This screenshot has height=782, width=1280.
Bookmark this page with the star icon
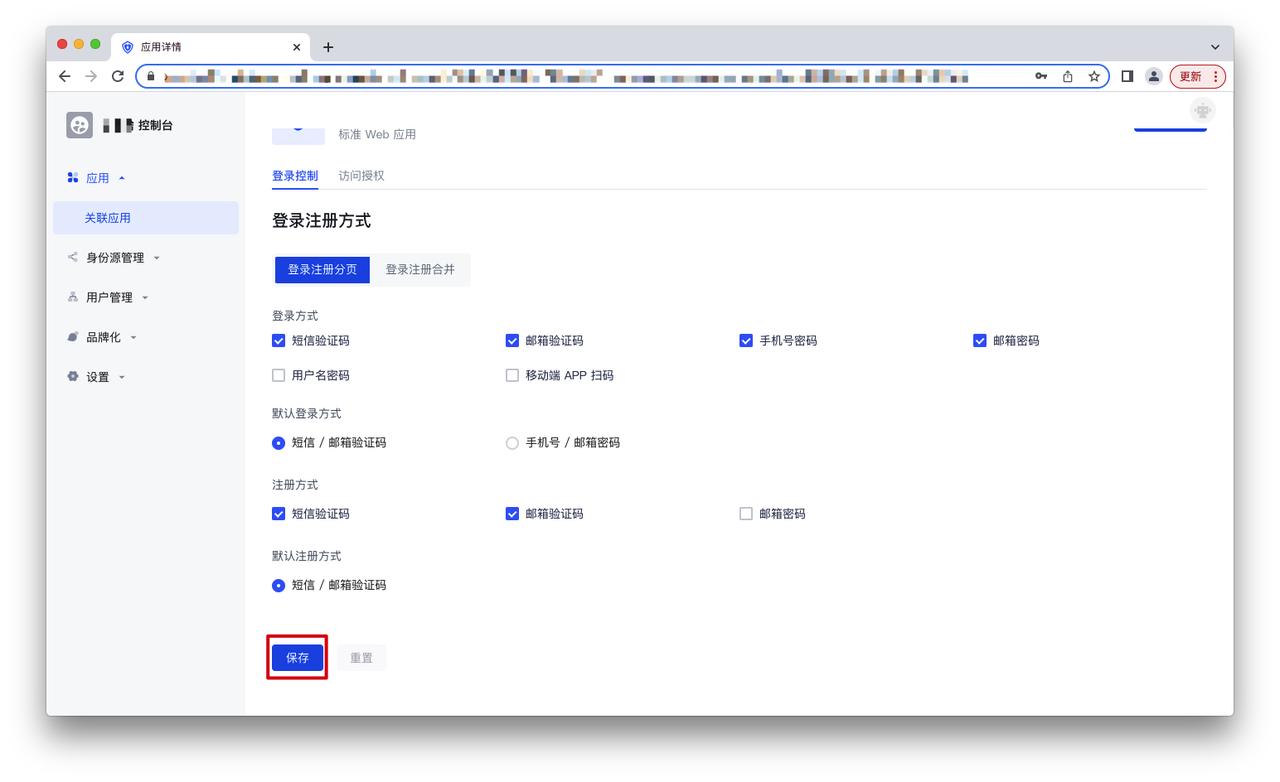(x=1094, y=76)
